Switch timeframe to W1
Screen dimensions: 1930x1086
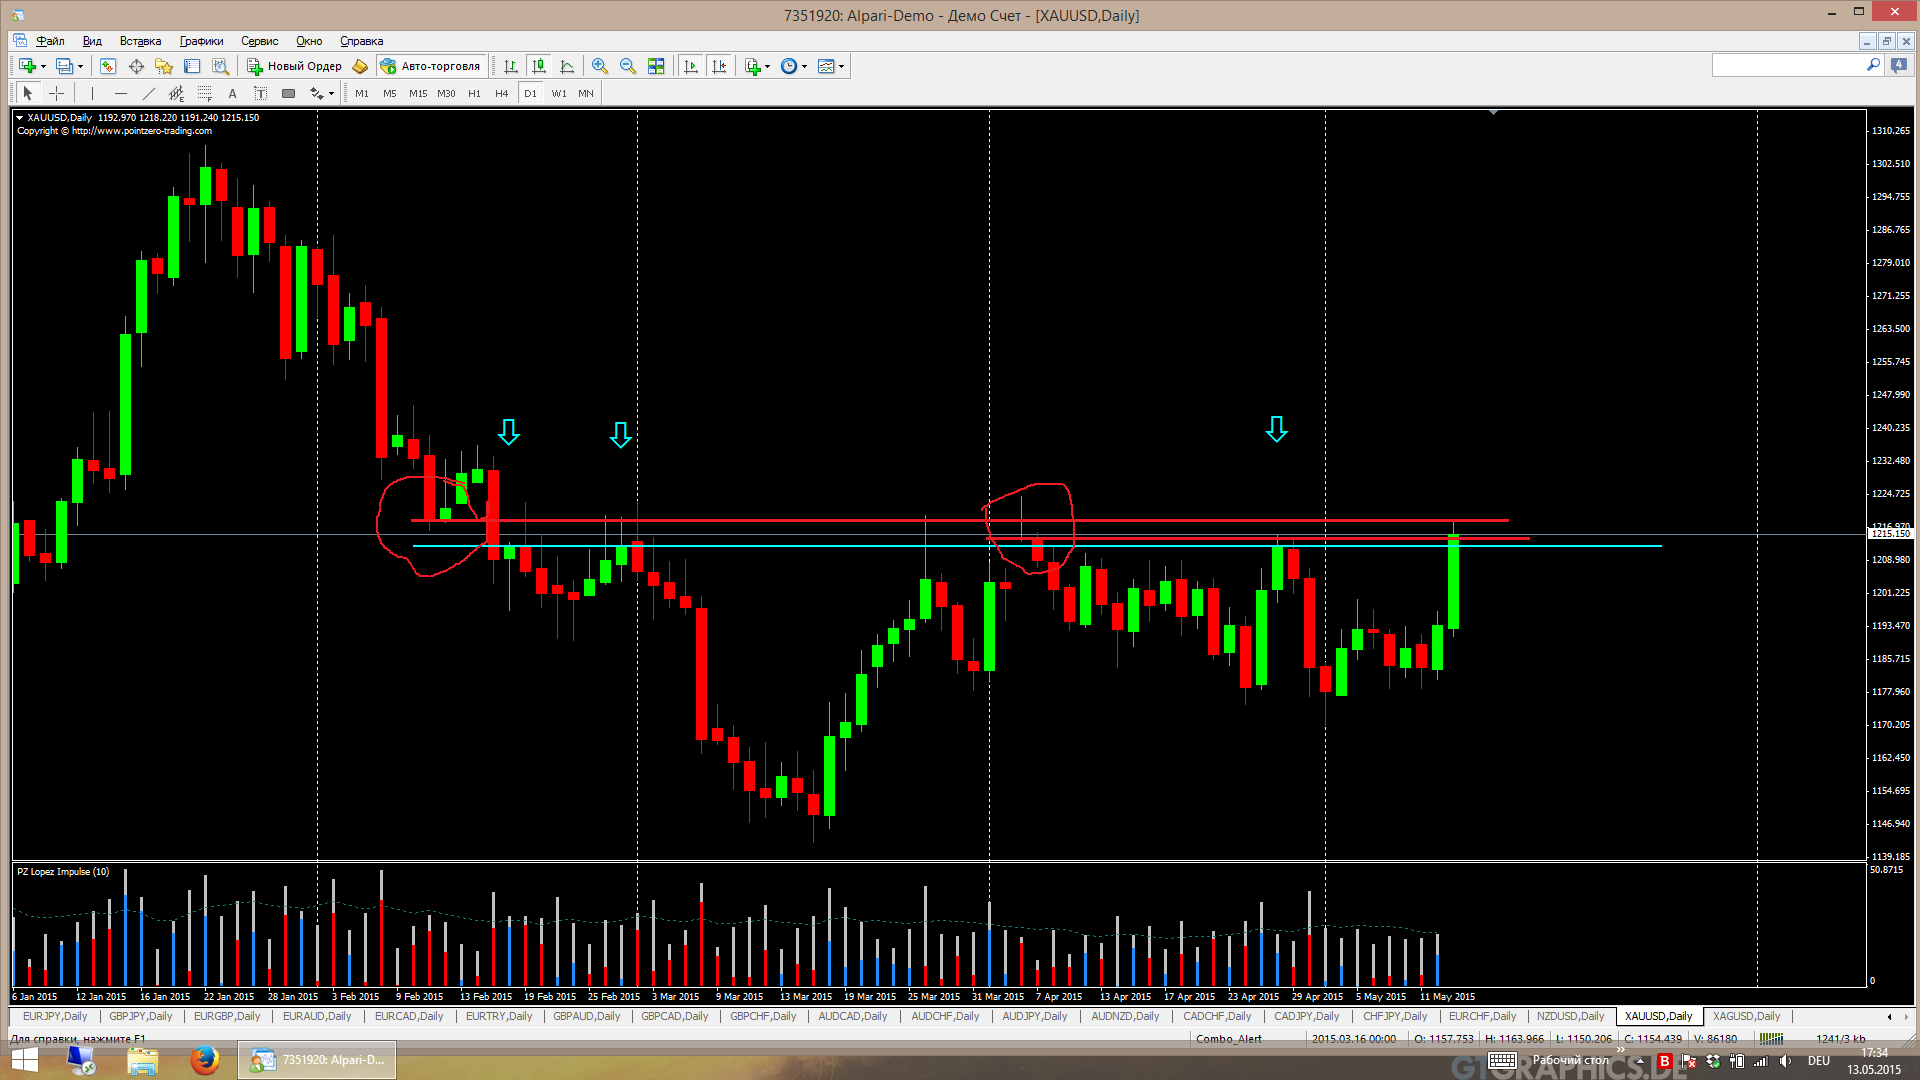(x=559, y=93)
